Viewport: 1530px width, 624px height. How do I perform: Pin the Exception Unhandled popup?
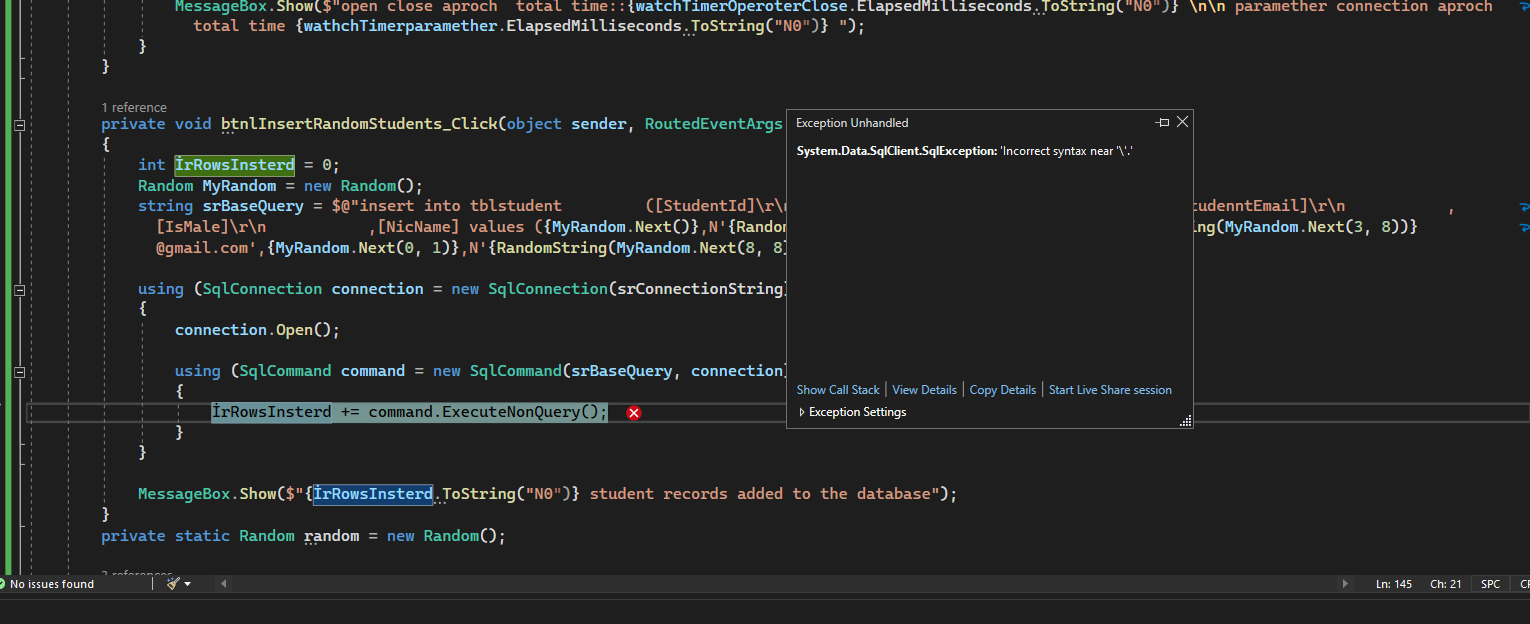click(x=1162, y=122)
